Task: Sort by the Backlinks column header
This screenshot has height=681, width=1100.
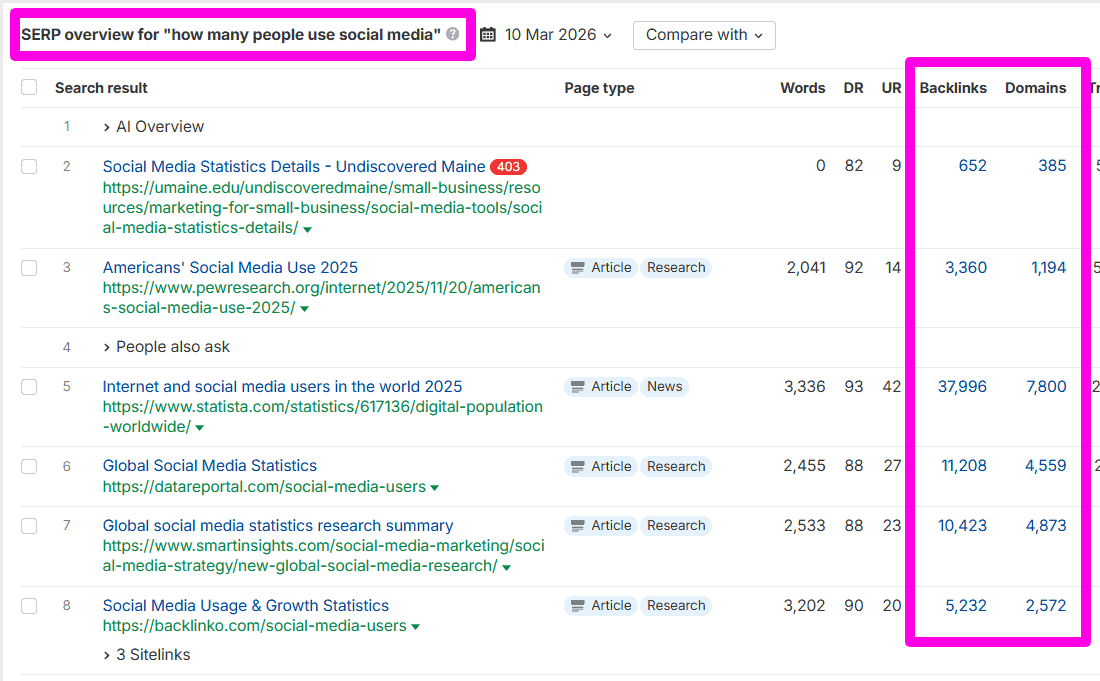Action: click(953, 88)
